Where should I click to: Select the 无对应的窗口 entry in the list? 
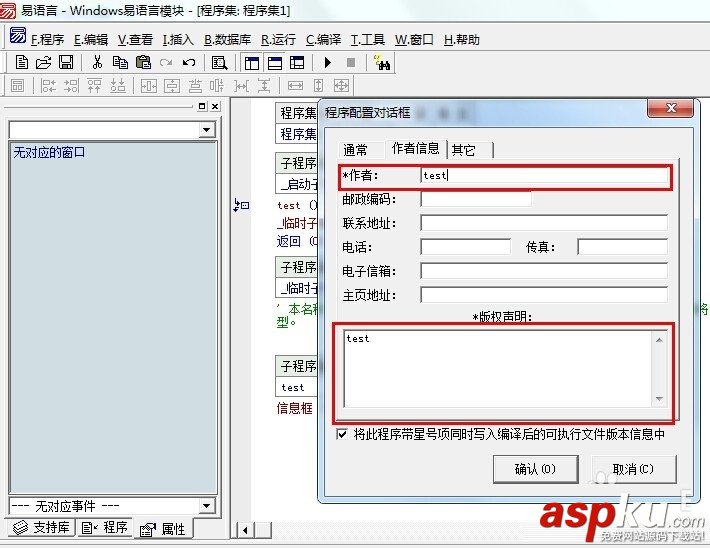click(49, 152)
